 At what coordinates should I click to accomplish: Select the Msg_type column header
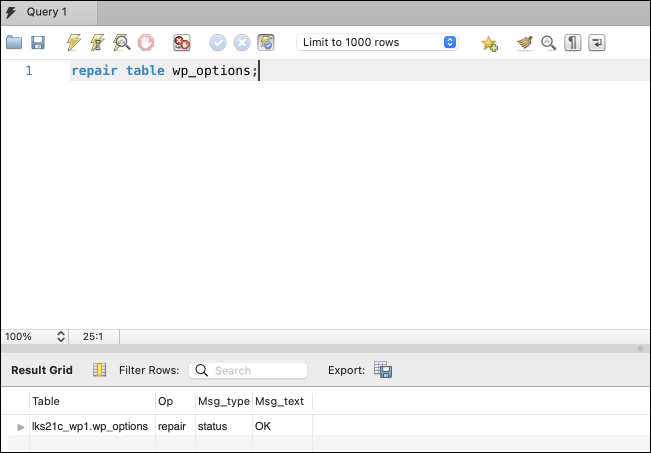click(x=224, y=401)
